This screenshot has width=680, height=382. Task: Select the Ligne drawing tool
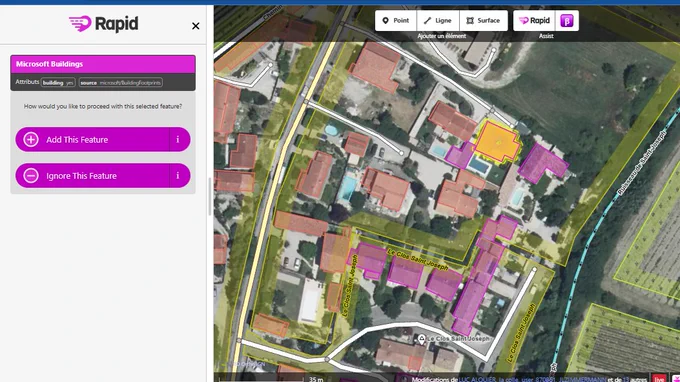(438, 20)
